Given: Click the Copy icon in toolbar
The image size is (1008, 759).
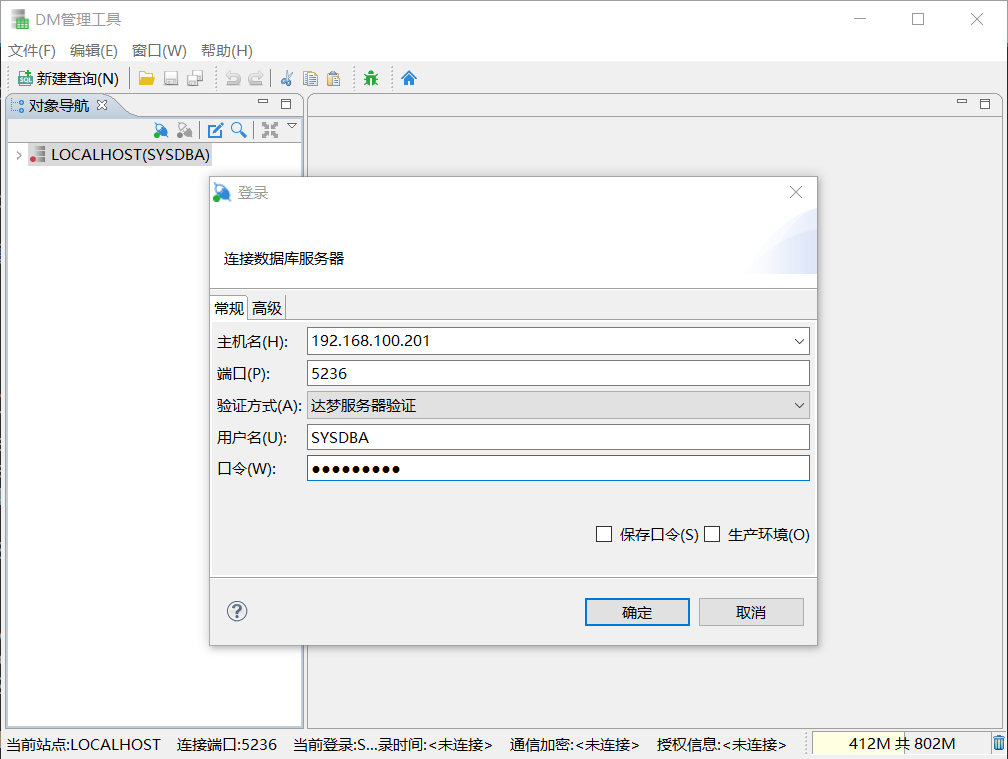Looking at the screenshot, I should point(310,78).
